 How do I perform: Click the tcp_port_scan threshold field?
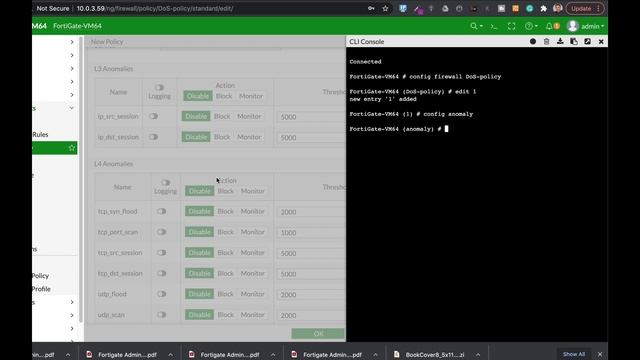pyautogui.click(x=311, y=233)
